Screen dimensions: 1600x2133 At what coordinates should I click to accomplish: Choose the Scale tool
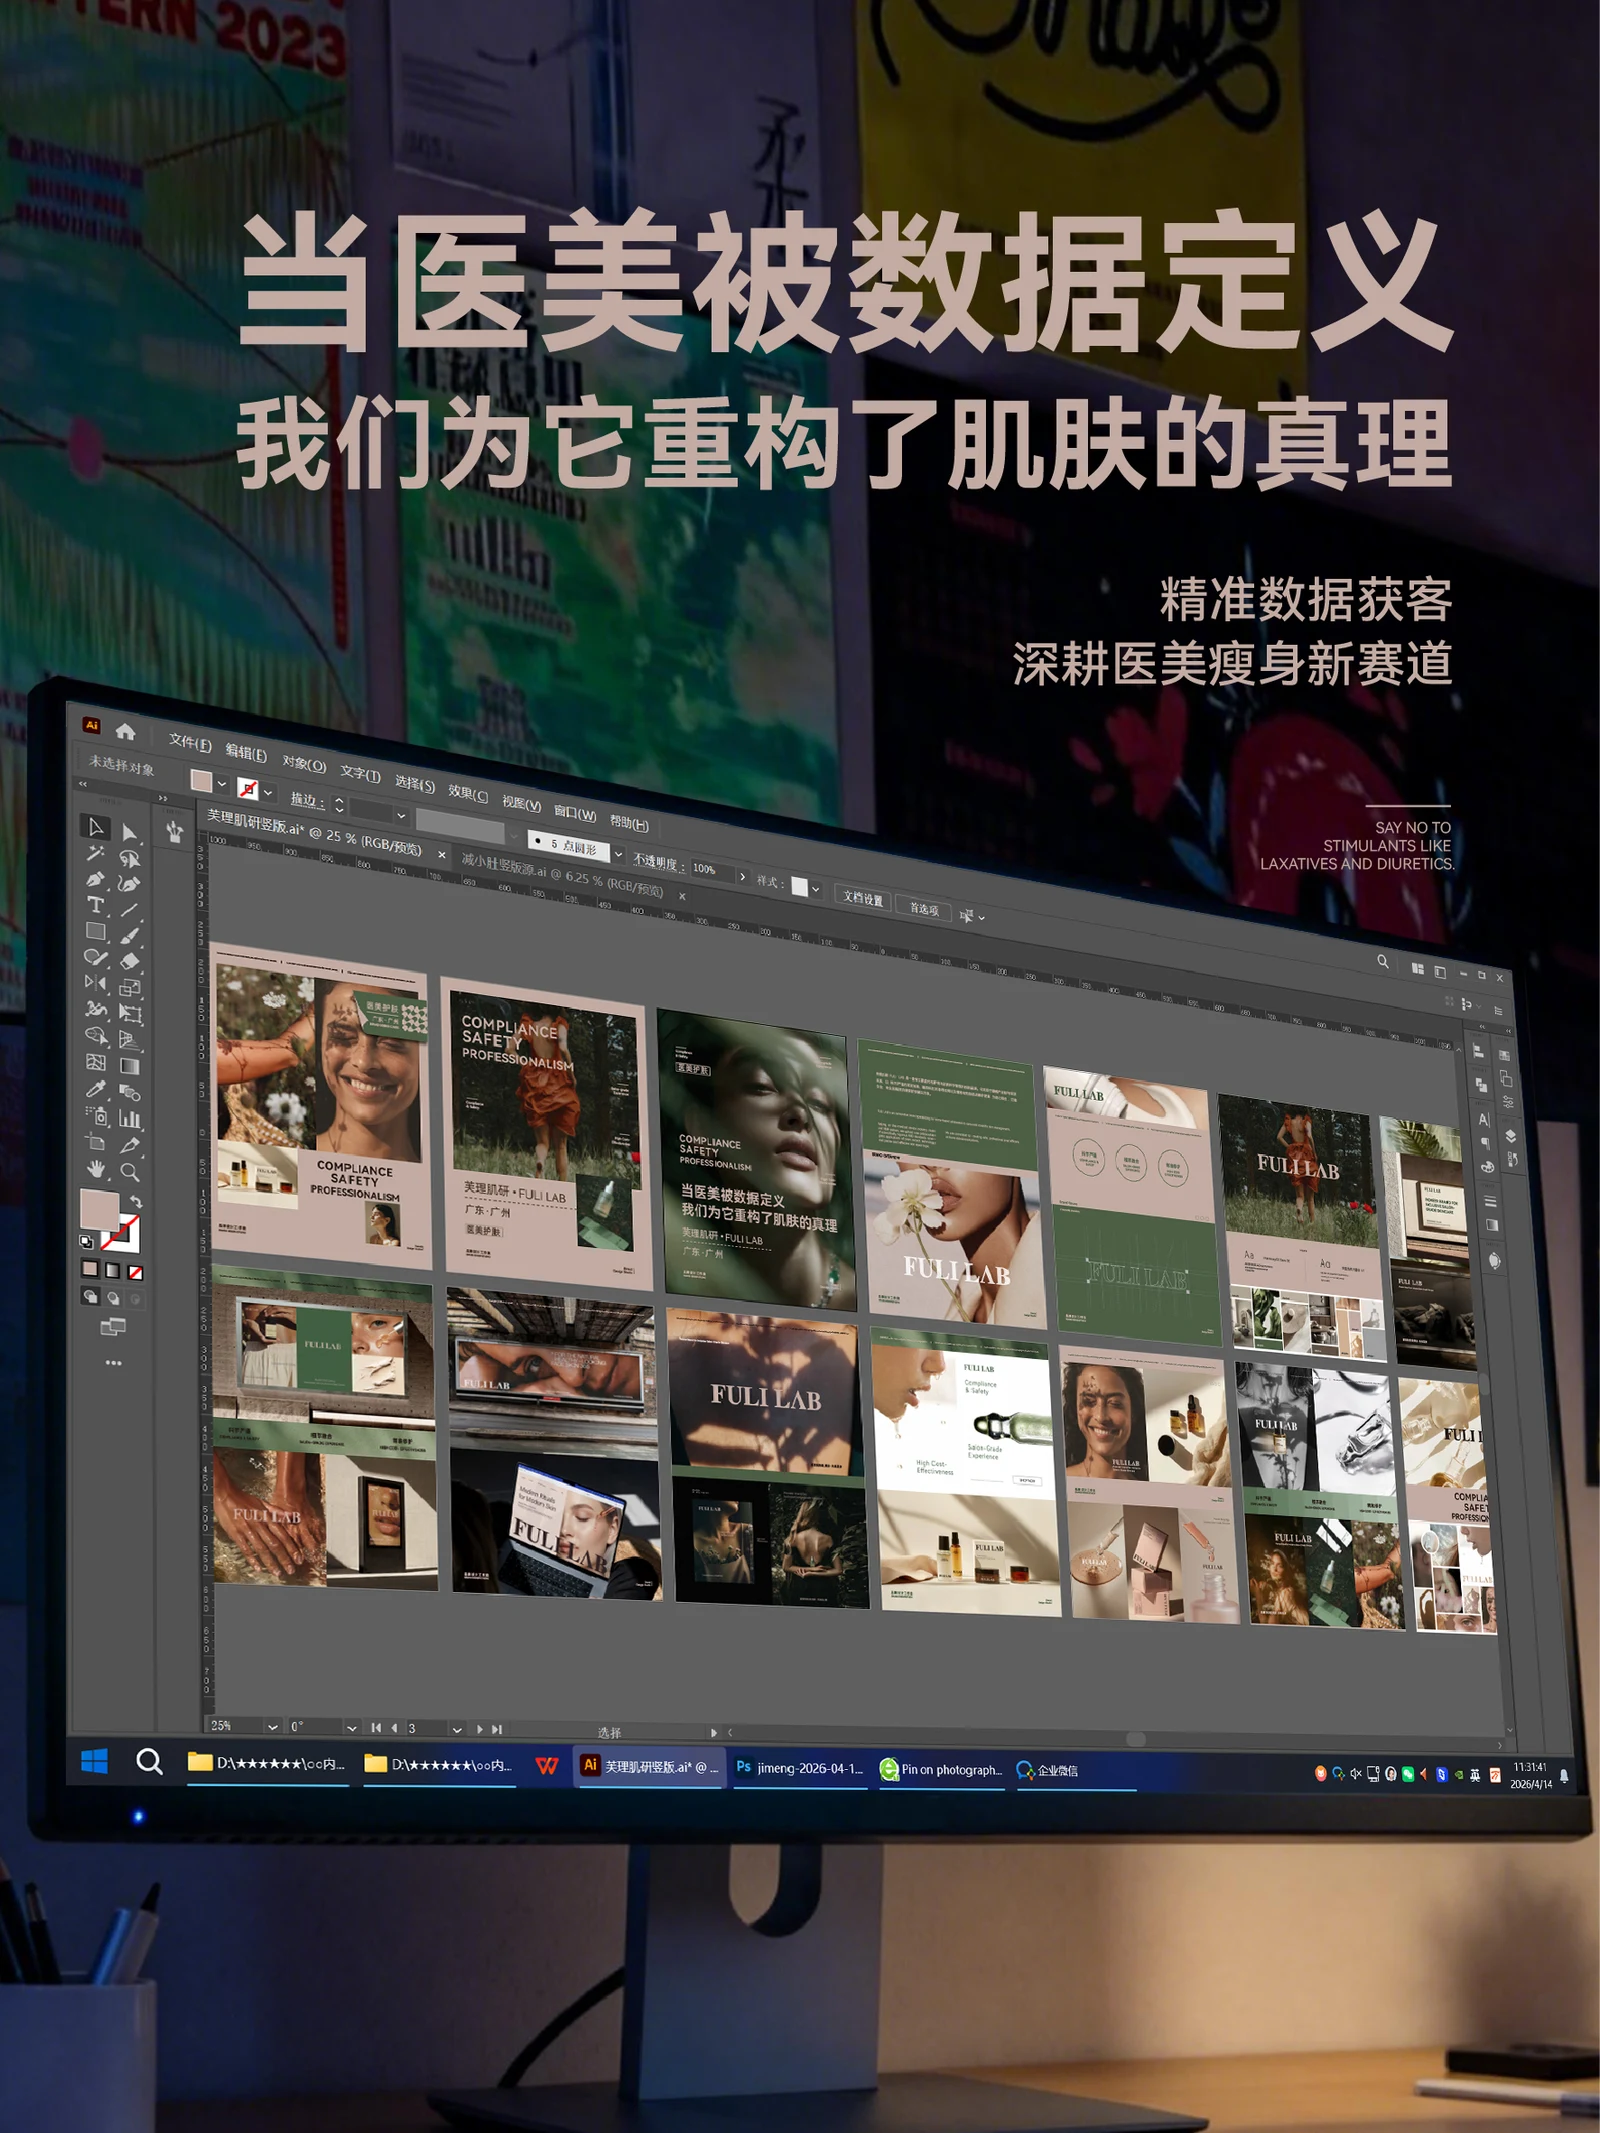point(129,988)
